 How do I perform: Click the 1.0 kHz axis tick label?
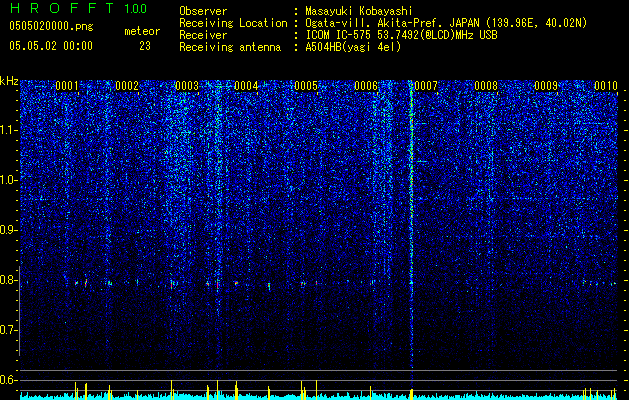8,180
